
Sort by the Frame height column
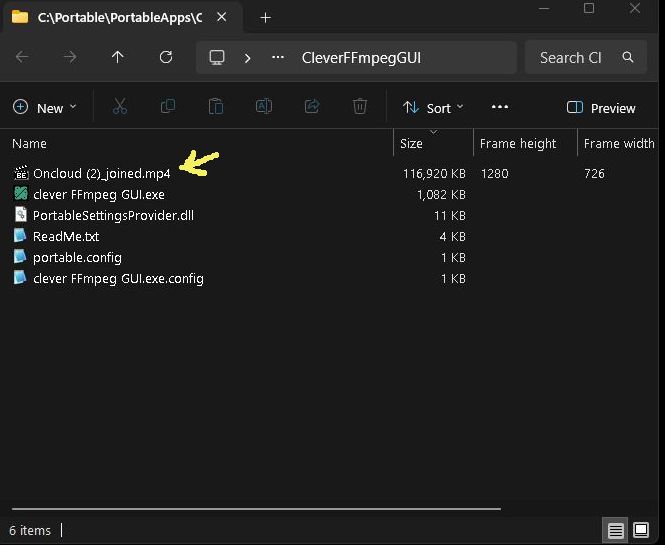(518, 143)
